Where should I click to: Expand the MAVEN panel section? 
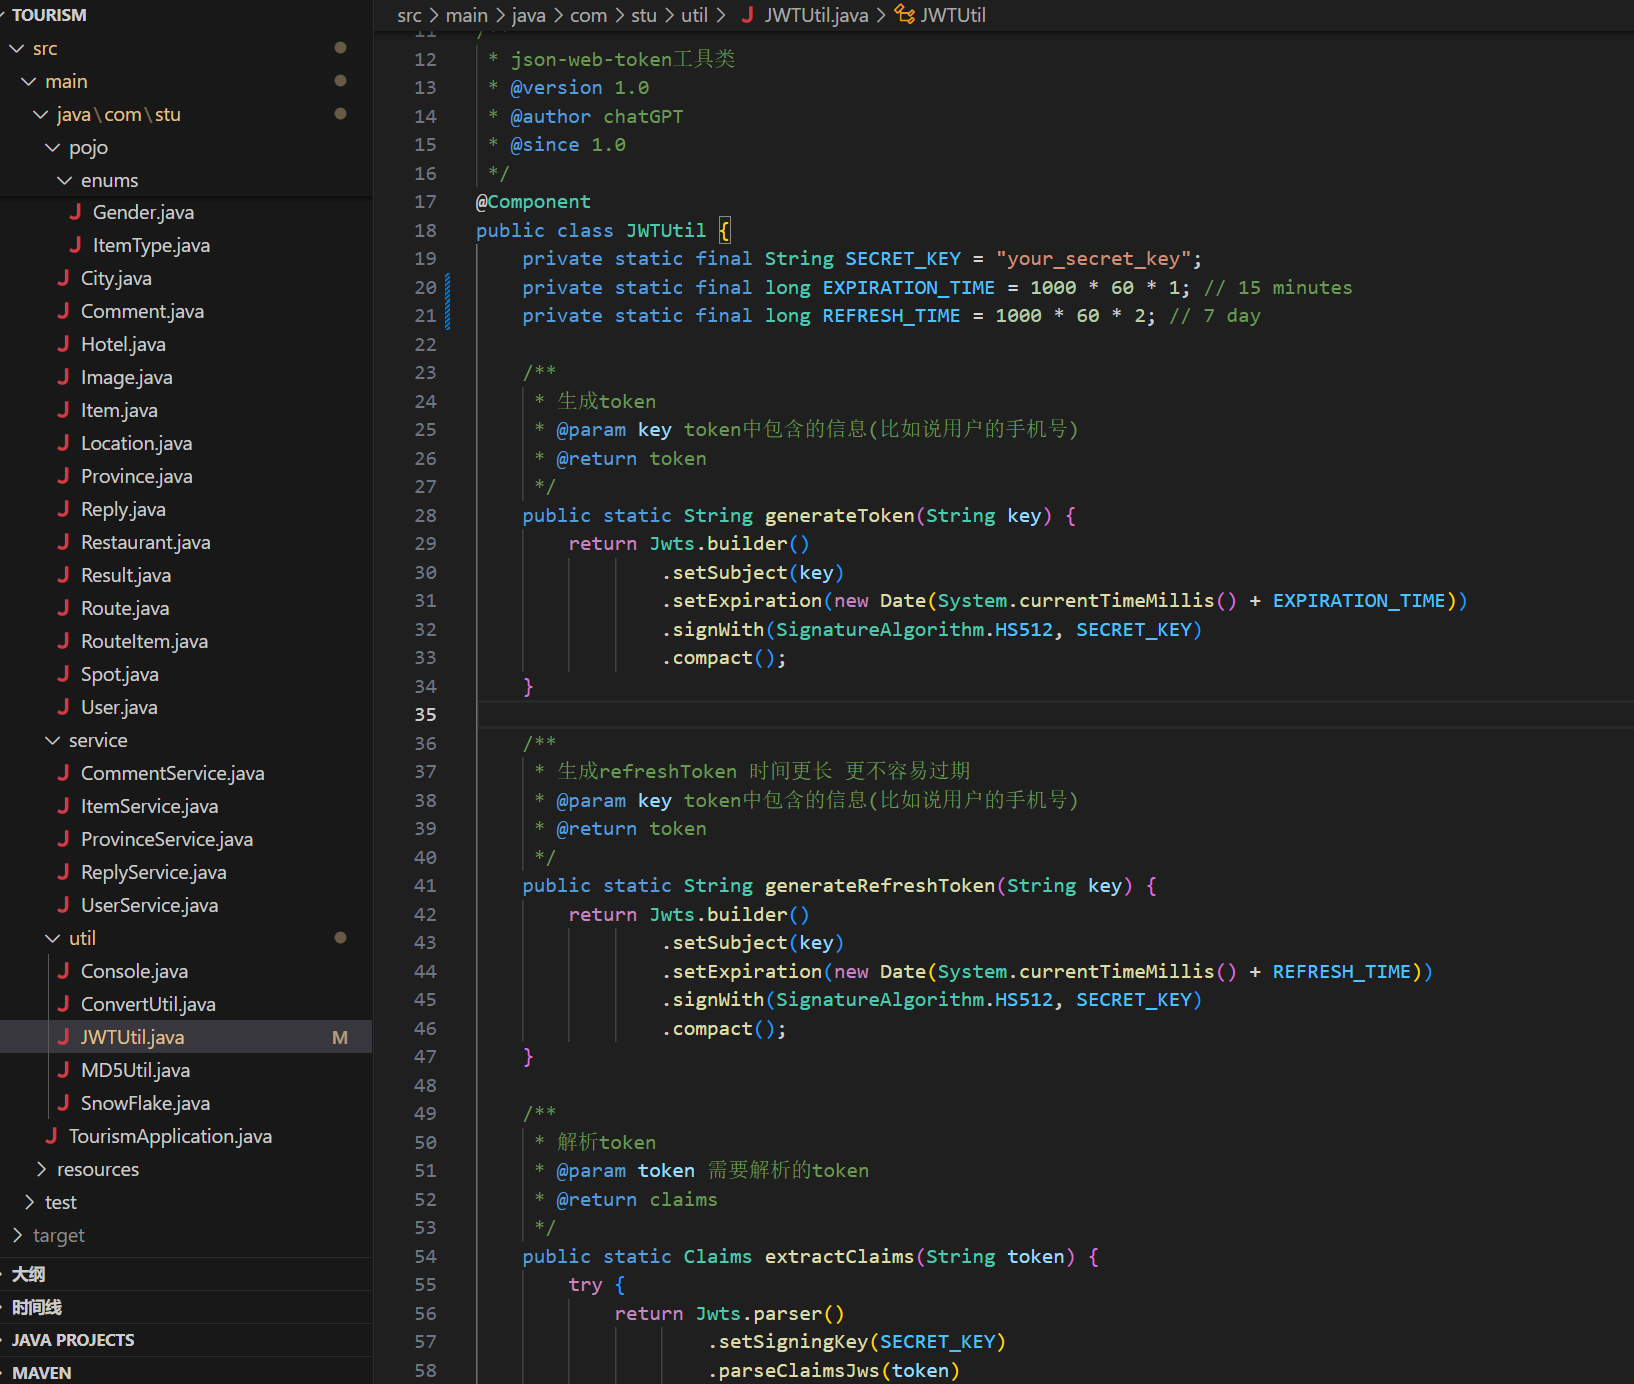coord(41,1373)
